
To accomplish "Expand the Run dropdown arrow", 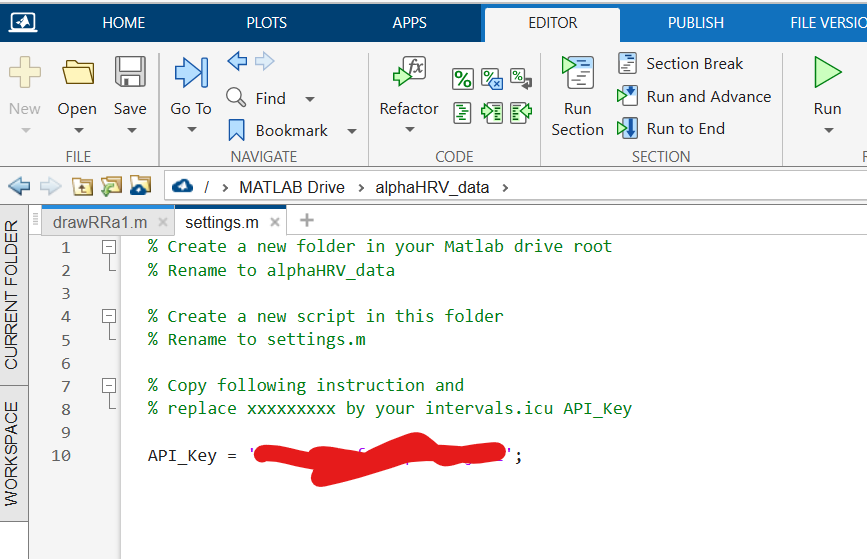I will click(x=828, y=130).
